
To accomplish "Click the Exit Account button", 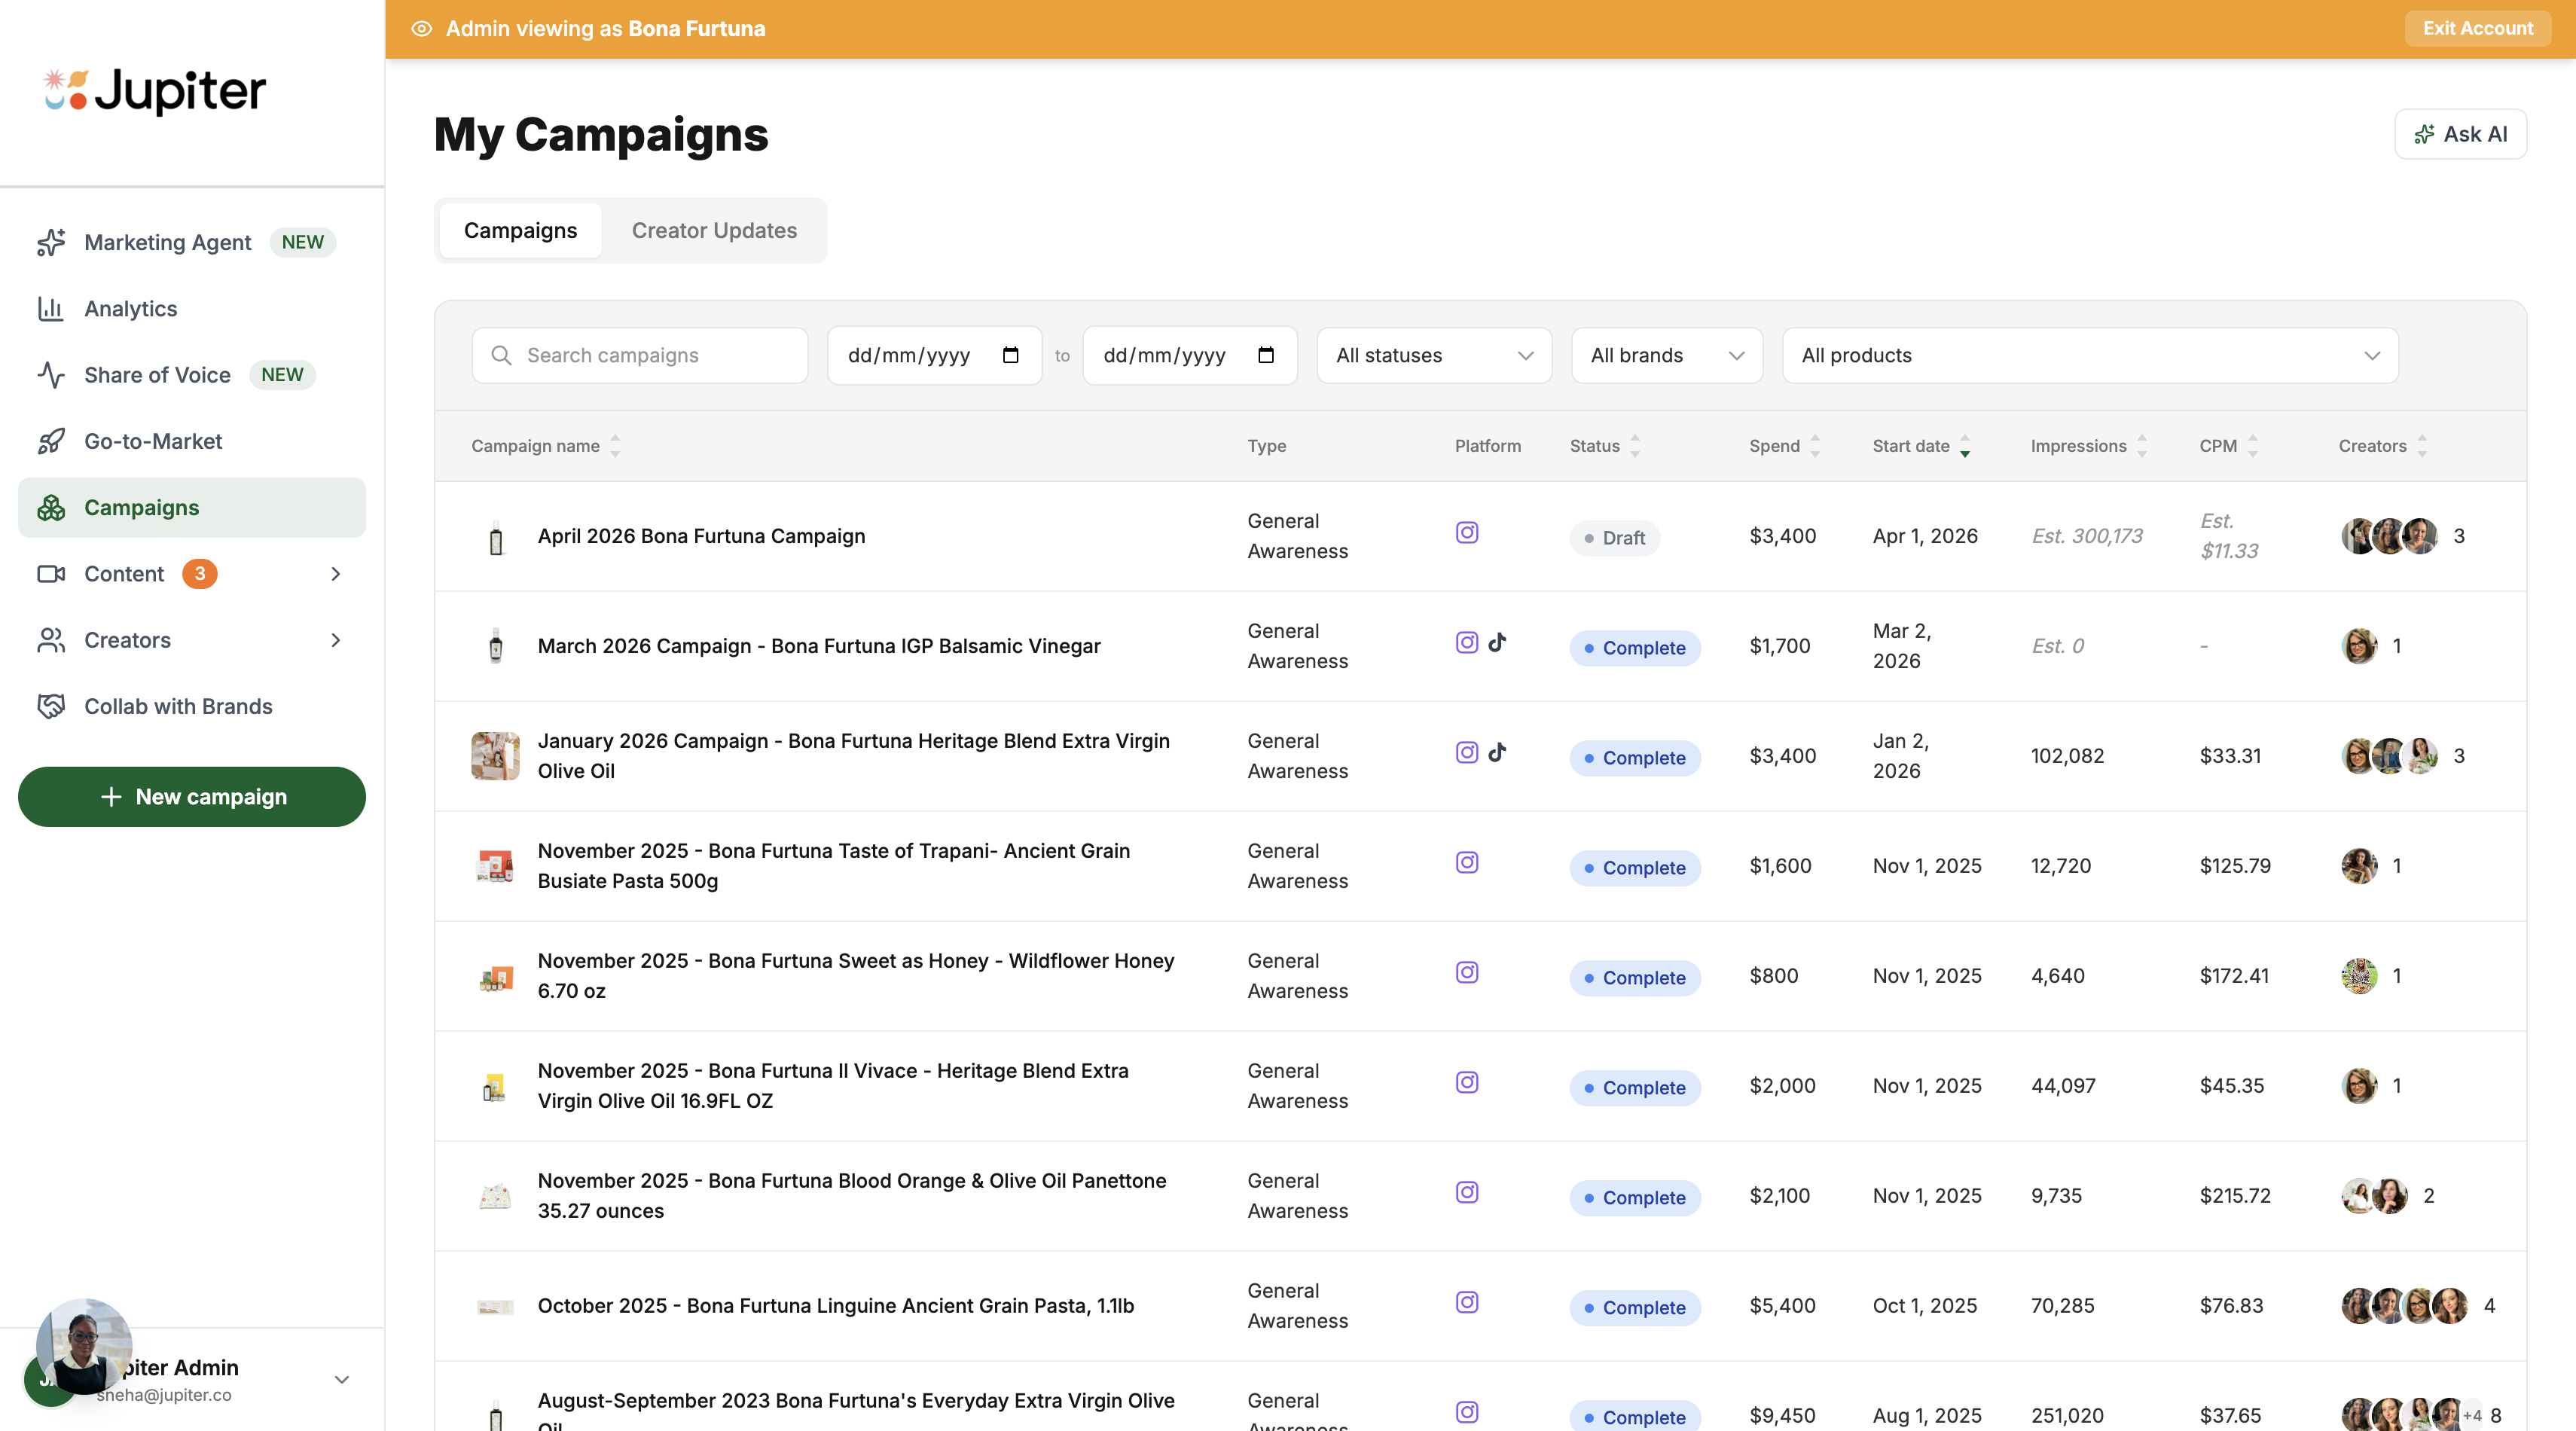I will pyautogui.click(x=2477, y=28).
